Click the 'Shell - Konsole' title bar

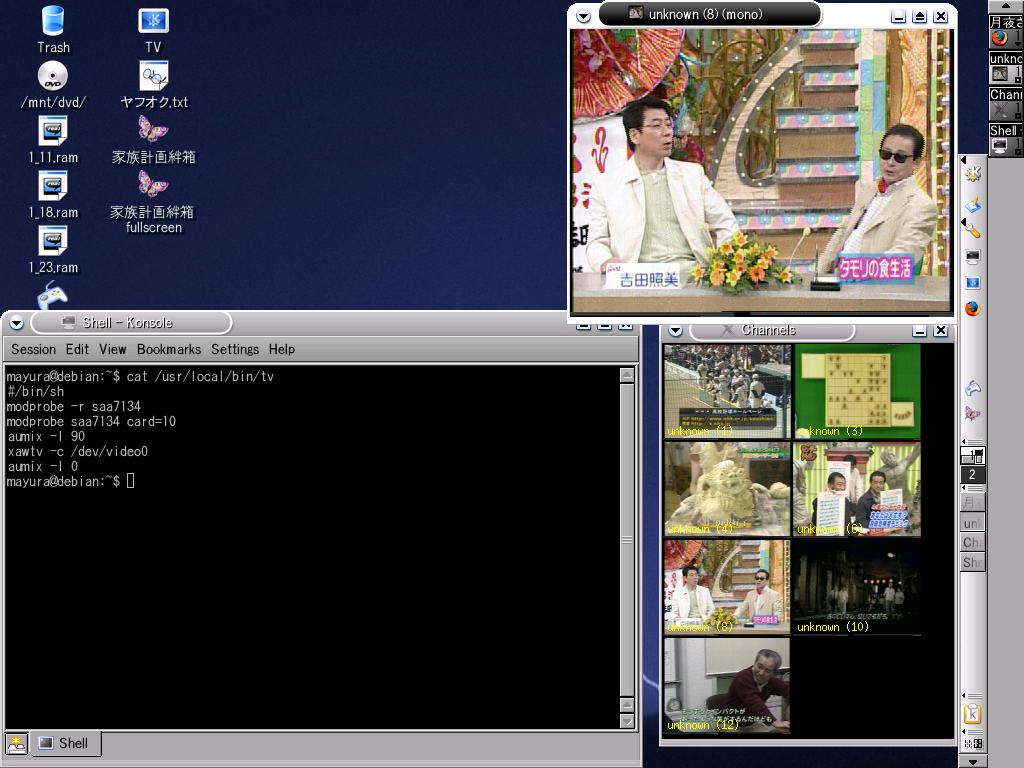click(131, 323)
